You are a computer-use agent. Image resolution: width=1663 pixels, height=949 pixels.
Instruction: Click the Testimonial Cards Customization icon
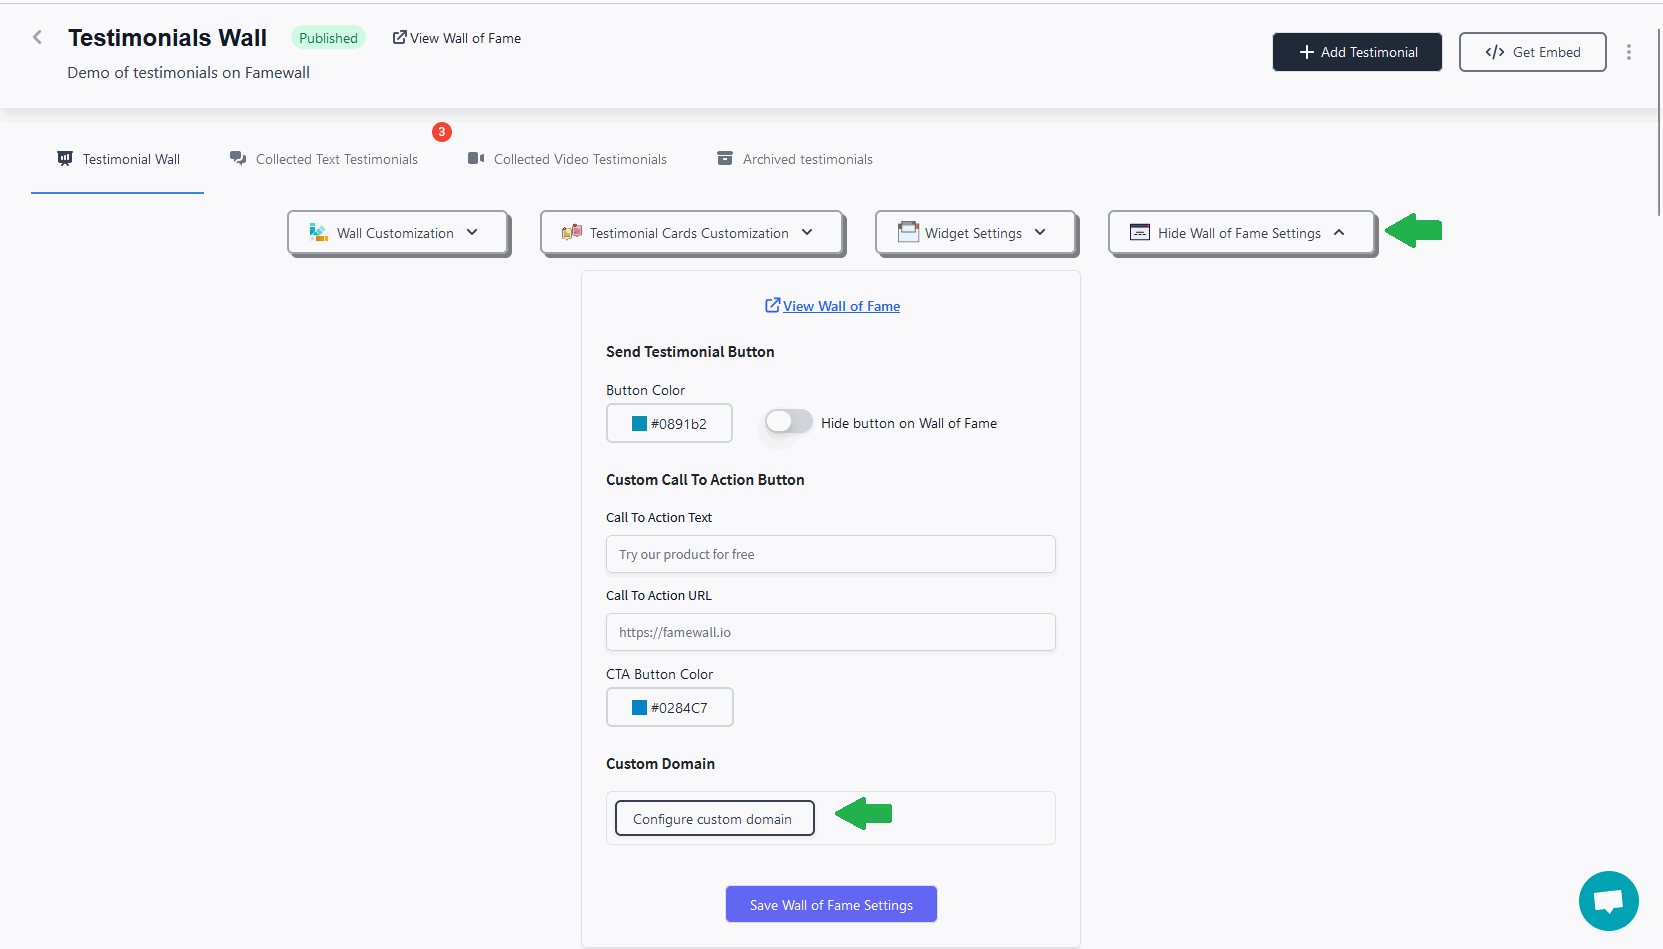tap(572, 233)
